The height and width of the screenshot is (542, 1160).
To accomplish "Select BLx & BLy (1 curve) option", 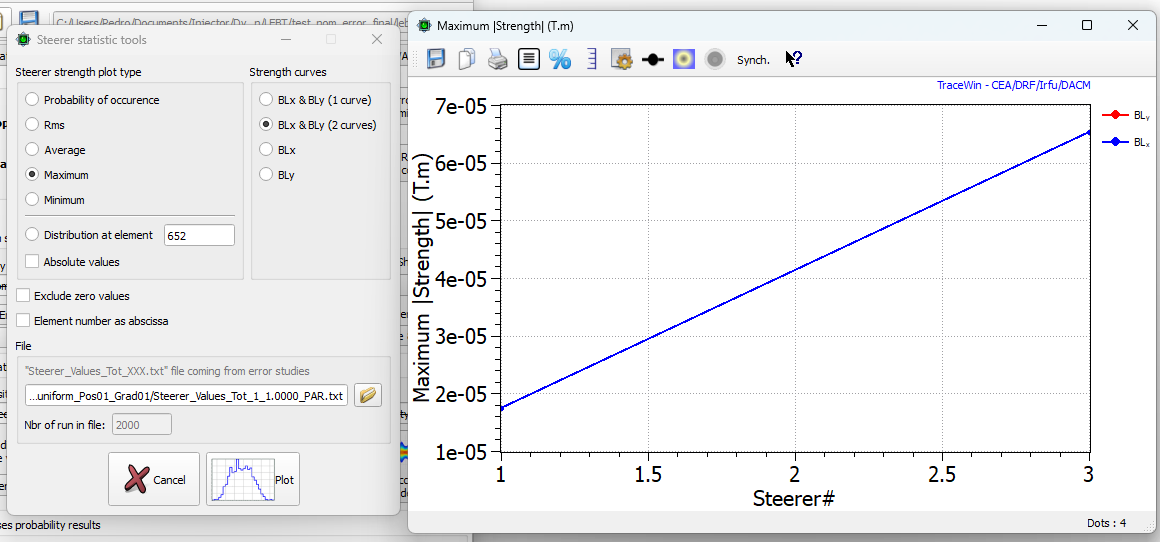I will click(x=267, y=100).
